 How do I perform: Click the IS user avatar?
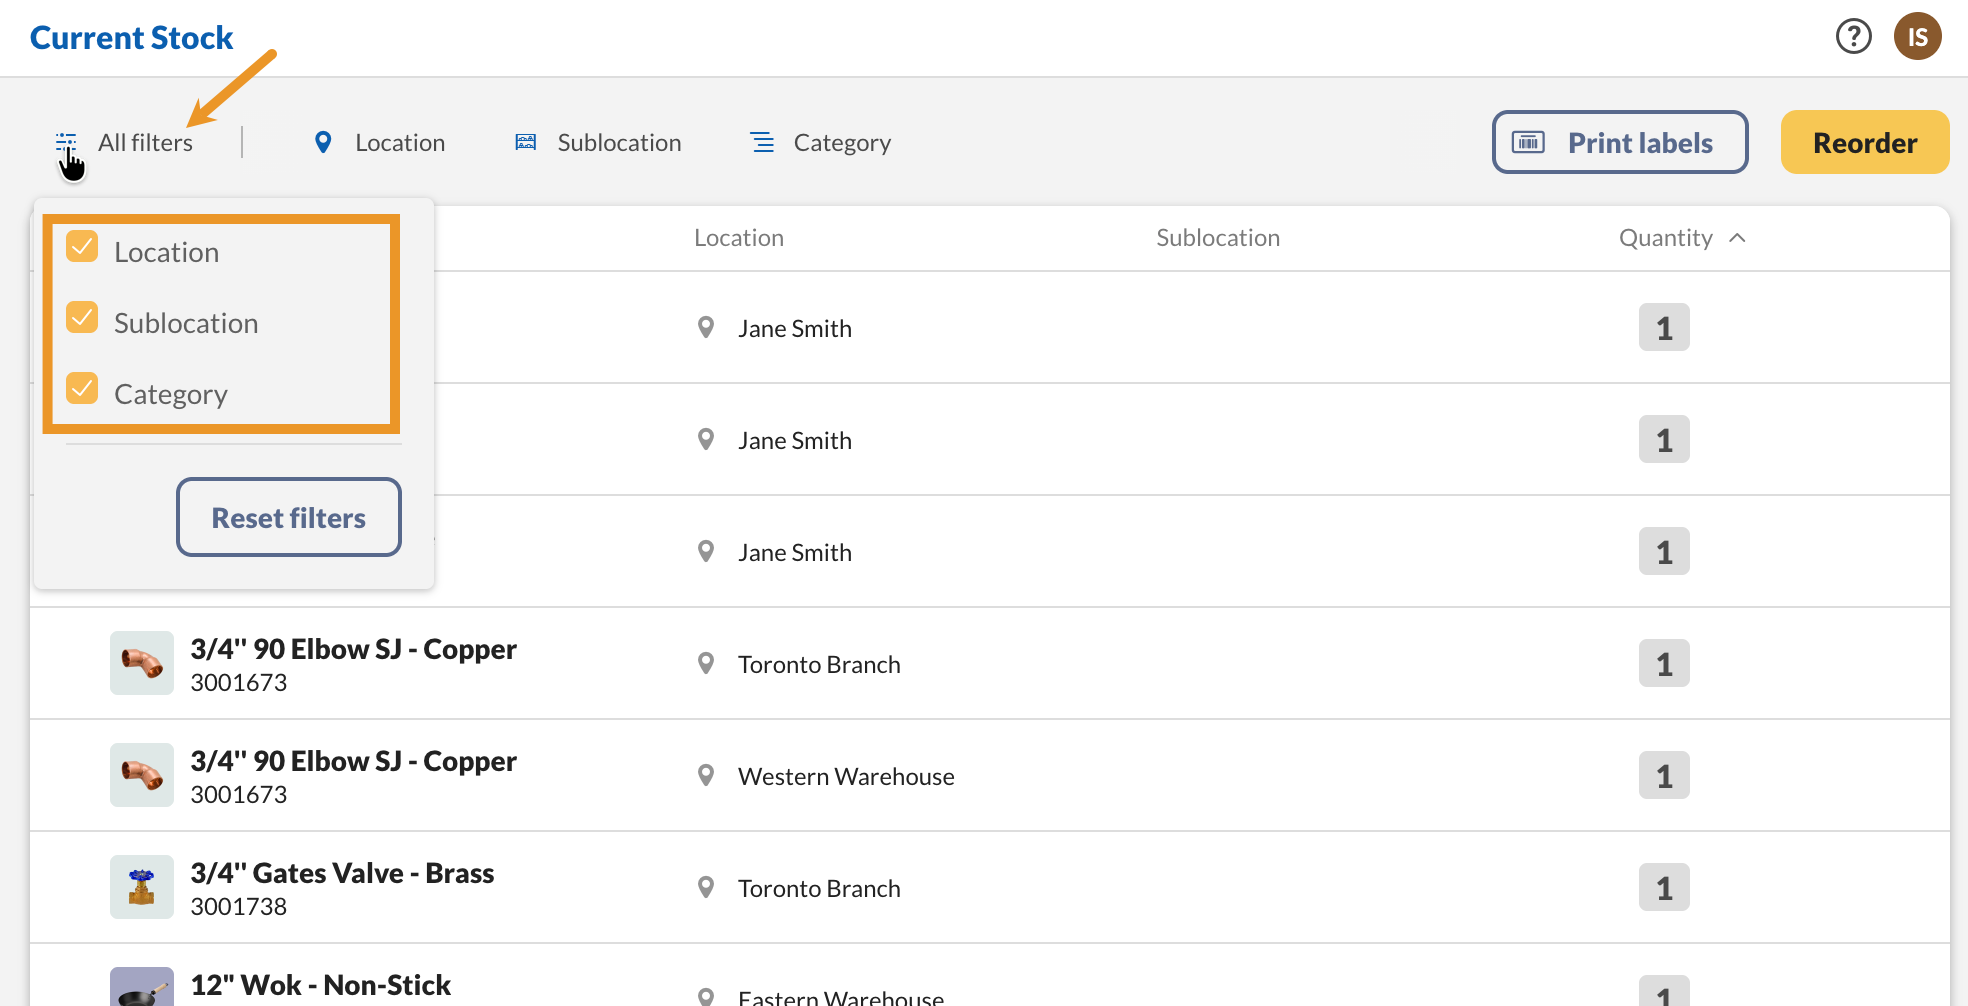1917,36
